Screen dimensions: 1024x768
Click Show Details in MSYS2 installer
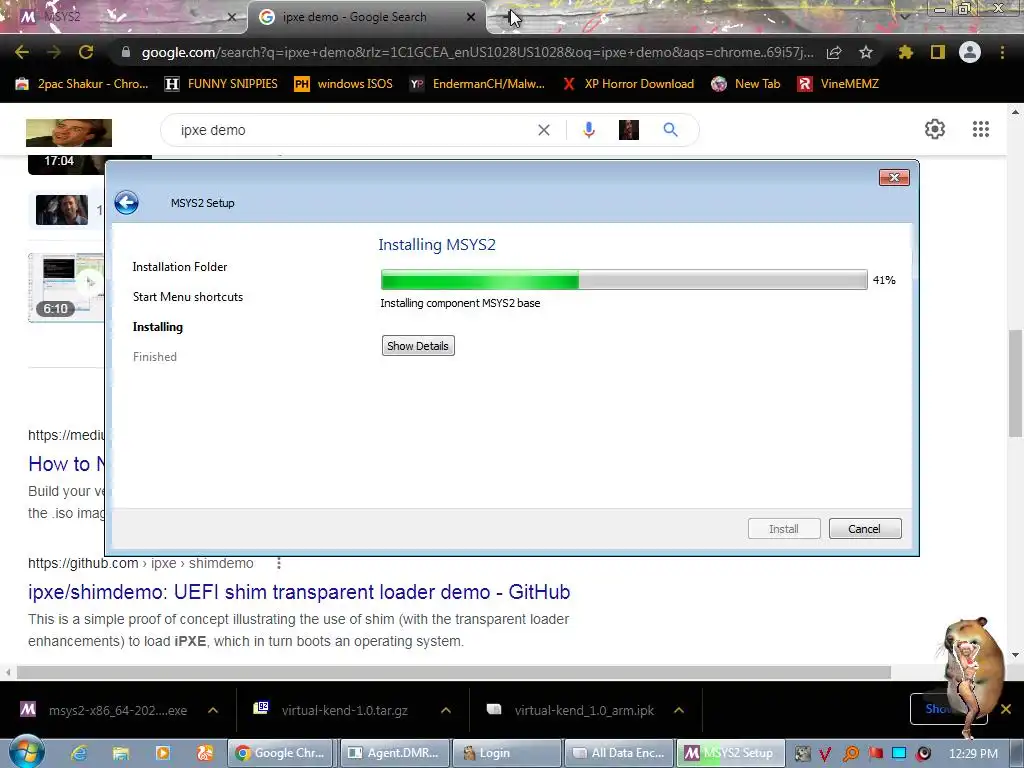point(418,345)
